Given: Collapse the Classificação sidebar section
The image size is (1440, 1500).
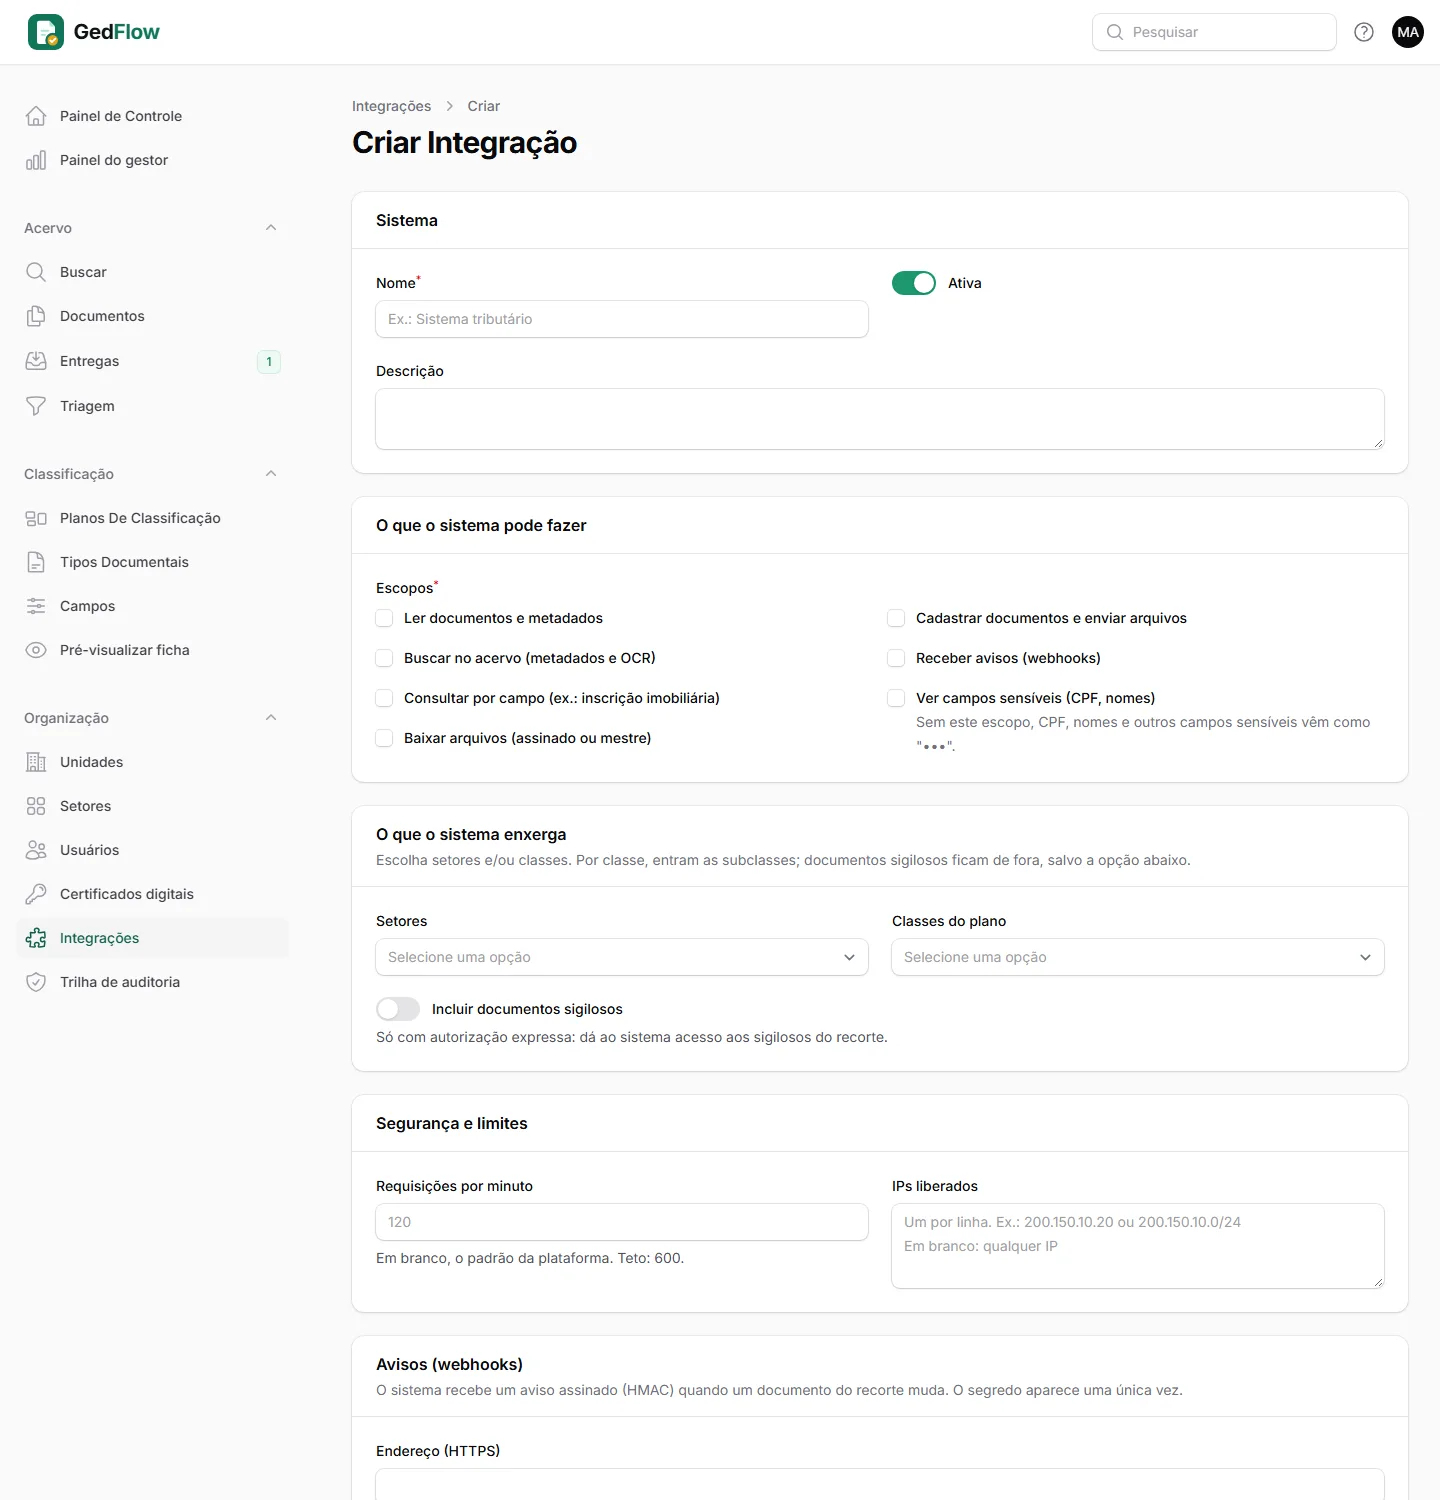Looking at the screenshot, I should click(271, 474).
